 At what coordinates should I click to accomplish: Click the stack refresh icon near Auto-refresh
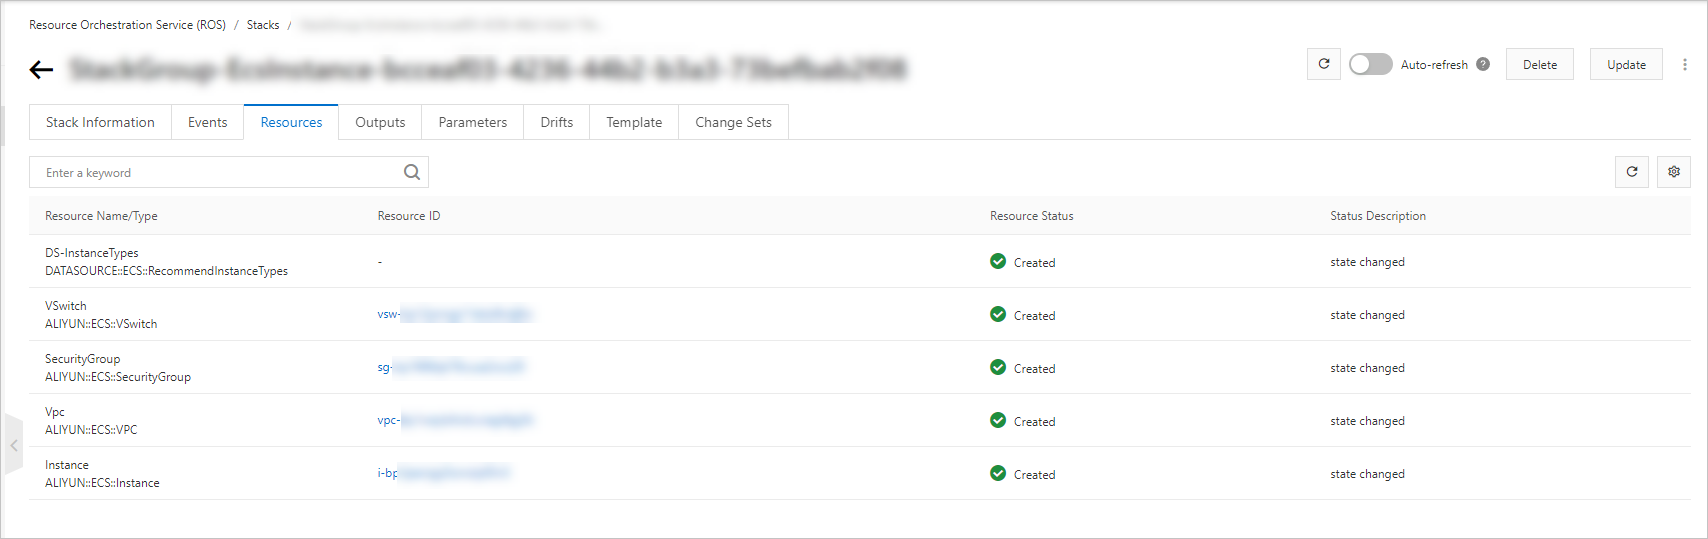coord(1324,64)
